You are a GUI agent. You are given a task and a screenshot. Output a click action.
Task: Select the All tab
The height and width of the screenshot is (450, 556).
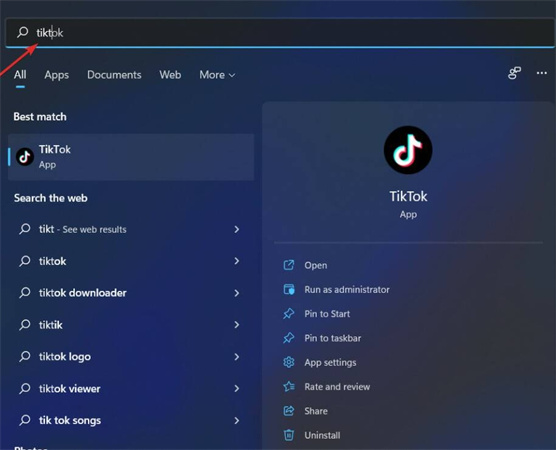[20, 75]
